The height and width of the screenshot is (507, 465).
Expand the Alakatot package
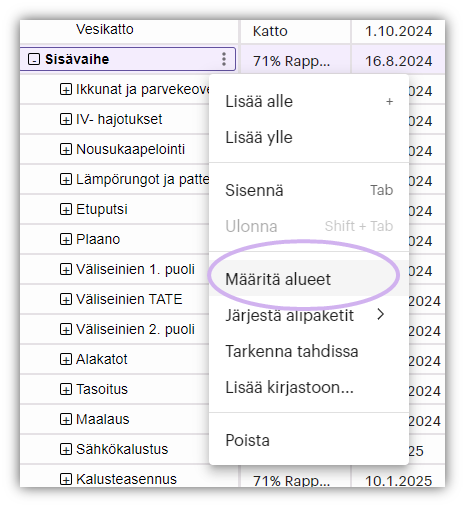tap(66, 359)
